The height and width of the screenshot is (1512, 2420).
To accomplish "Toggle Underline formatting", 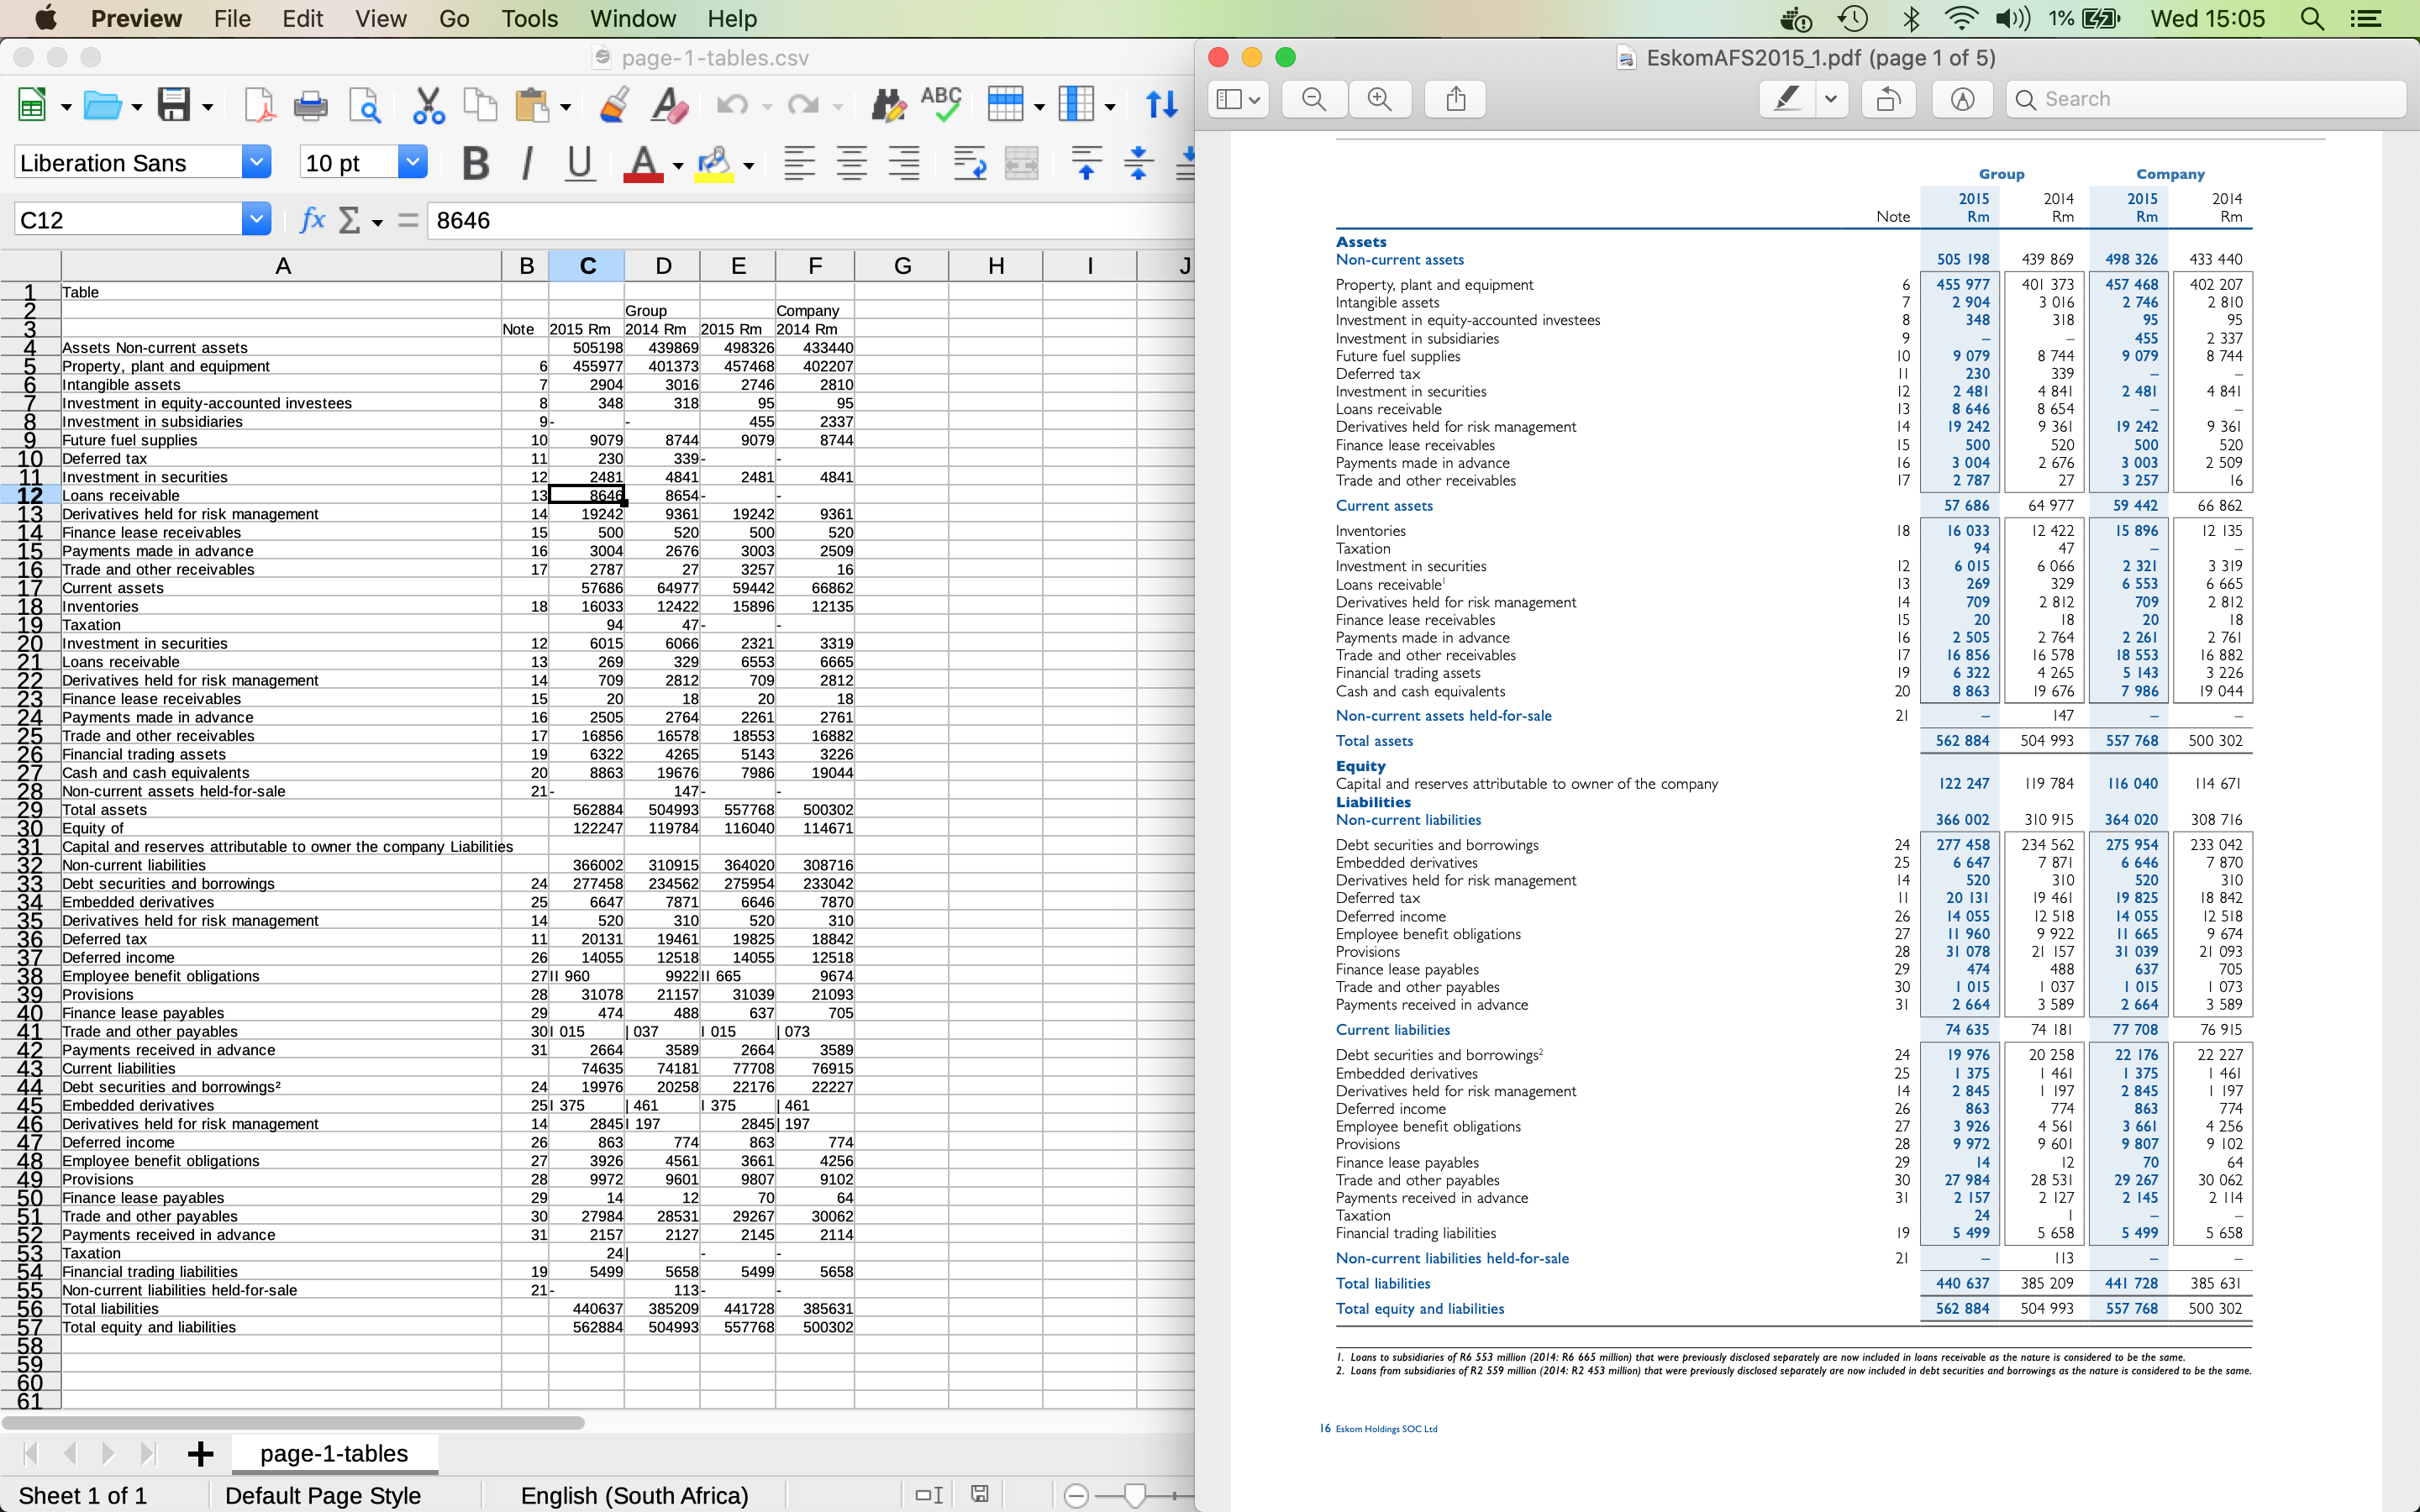I will tap(579, 163).
